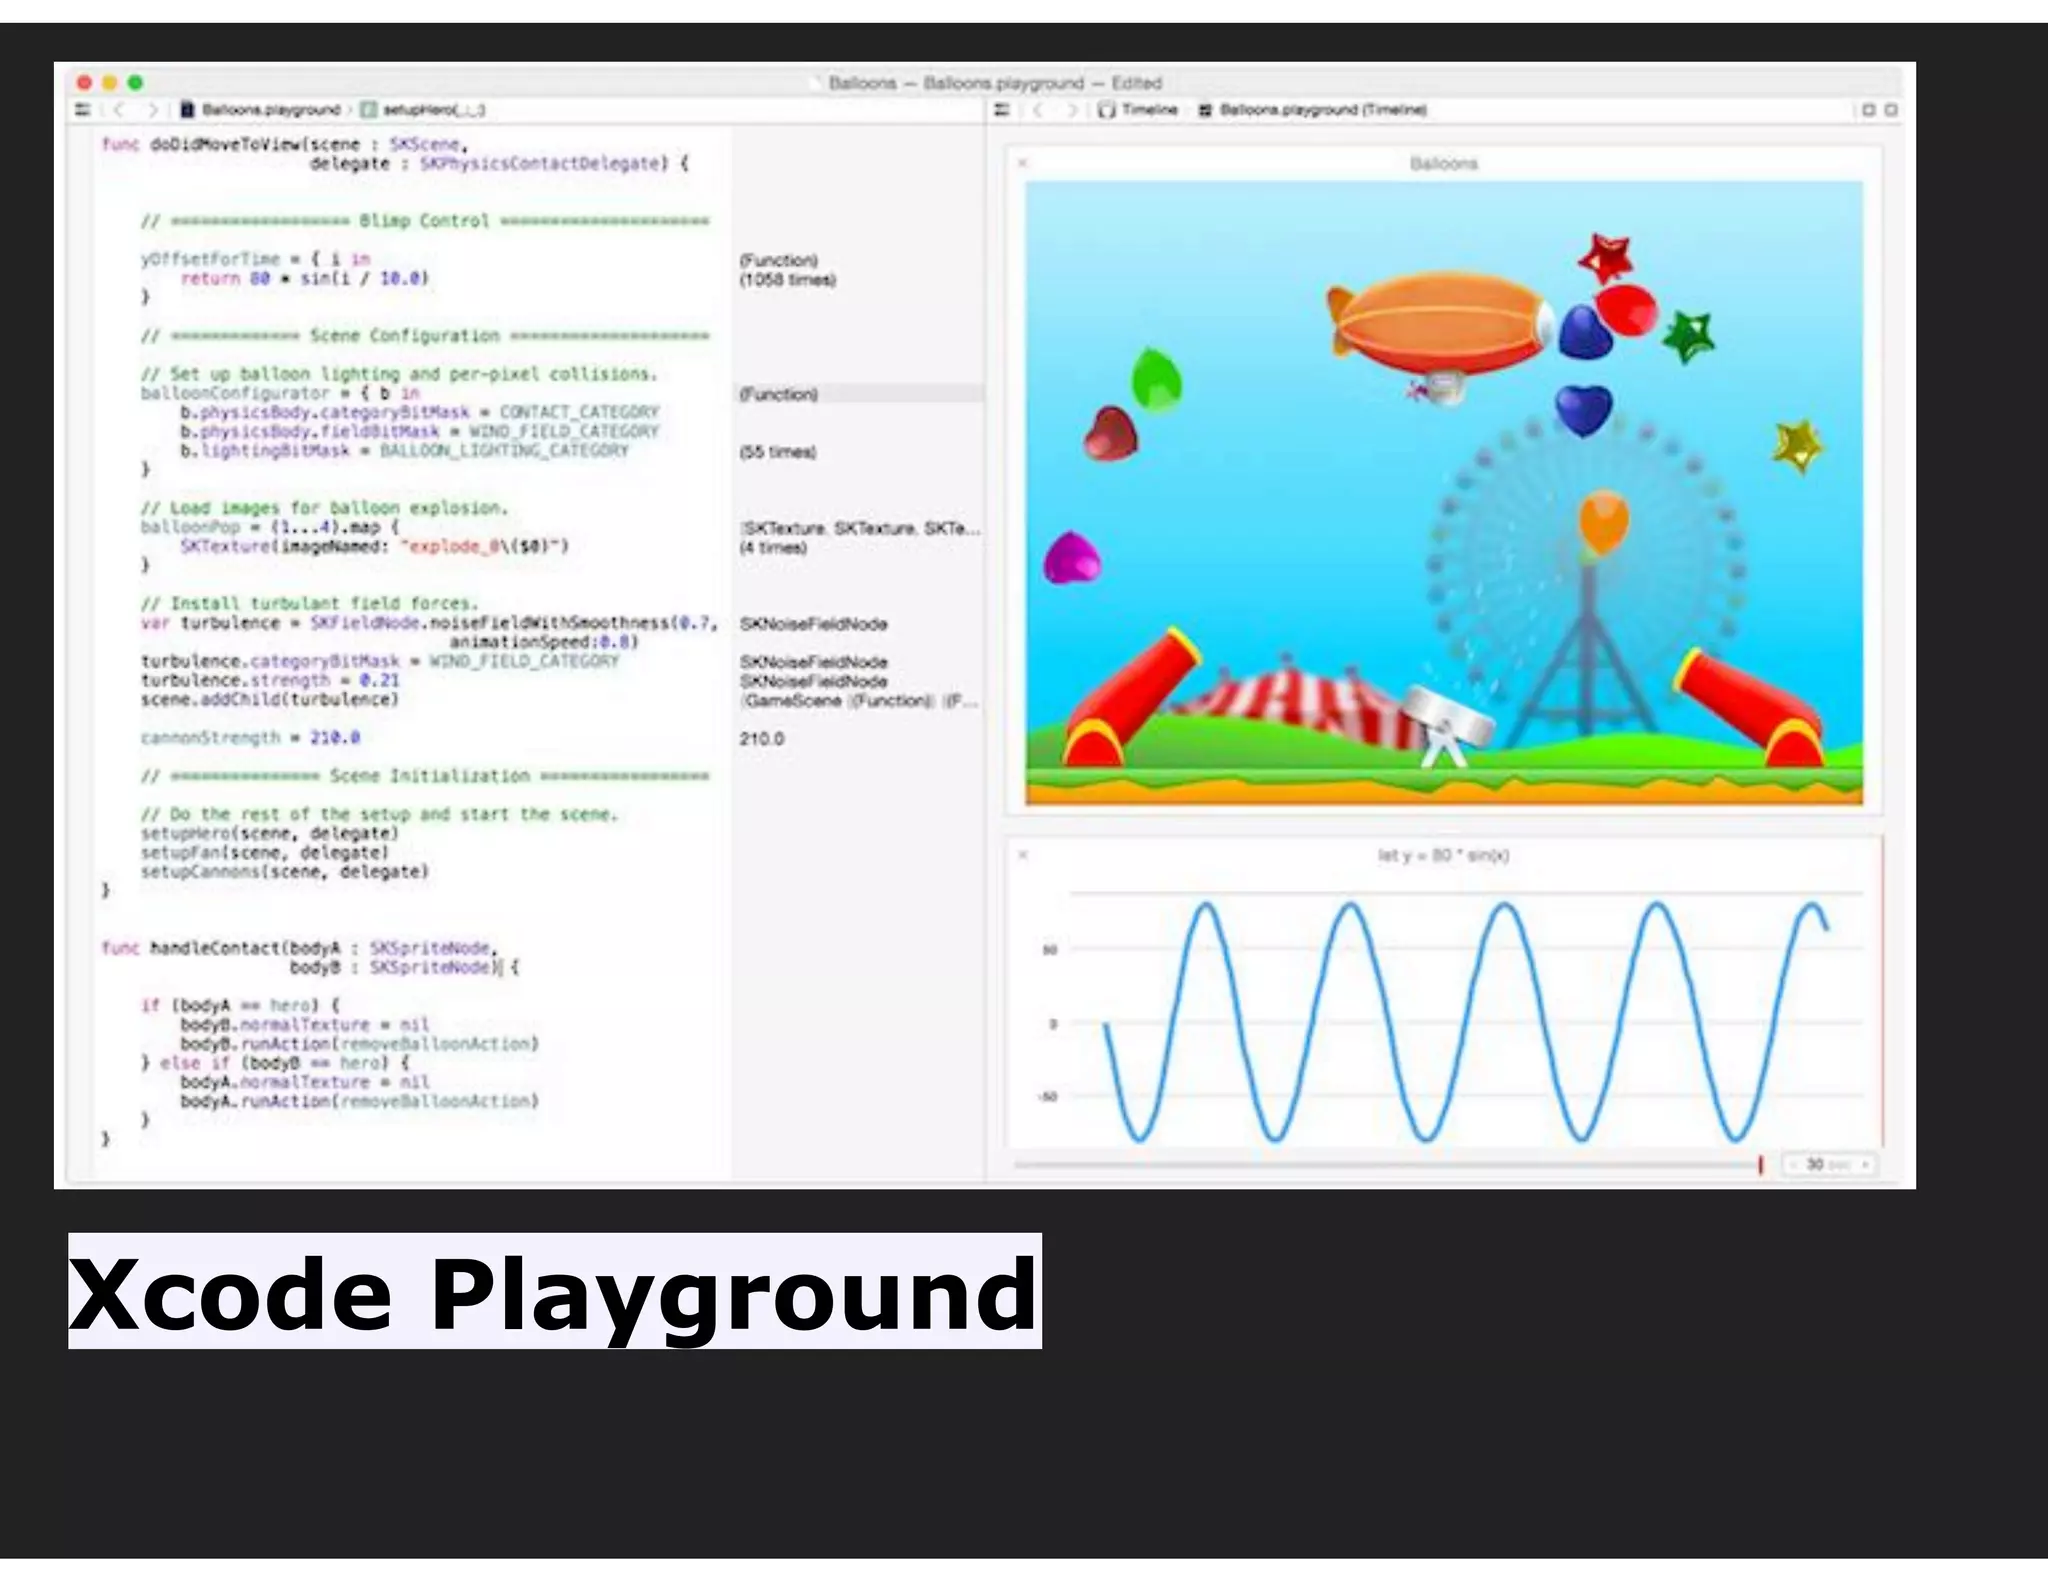Click the orange balloon over the Ferris wheel
This screenshot has width=2048, height=1582.
click(1603, 521)
